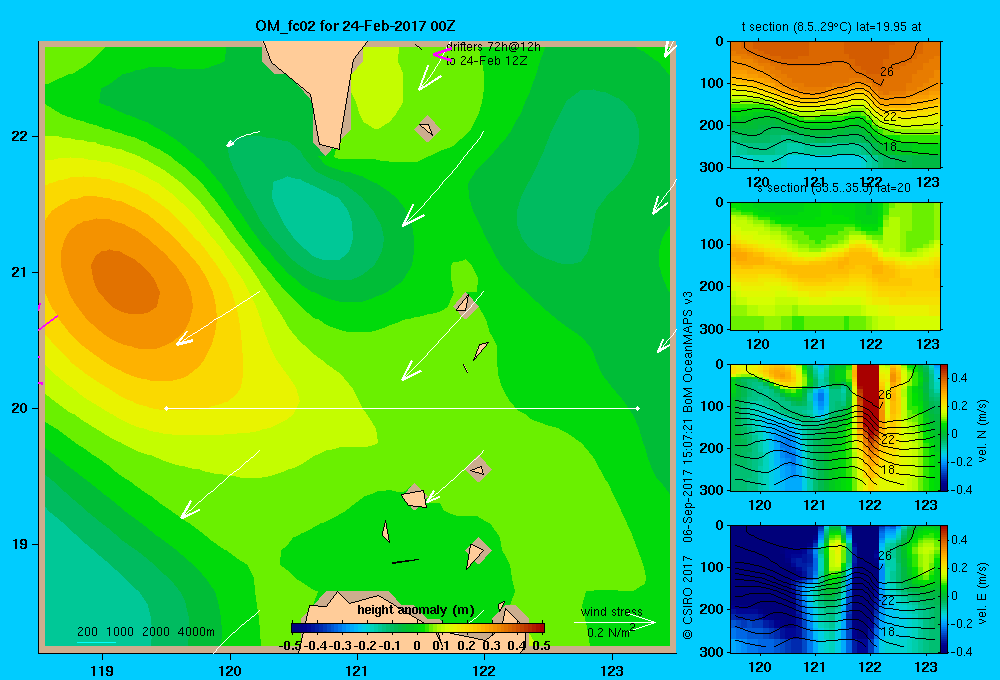The width and height of the screenshot is (1000, 680).
Task: Click the -0.5 tick on the height anomaly colorbar
Action: click(x=290, y=645)
